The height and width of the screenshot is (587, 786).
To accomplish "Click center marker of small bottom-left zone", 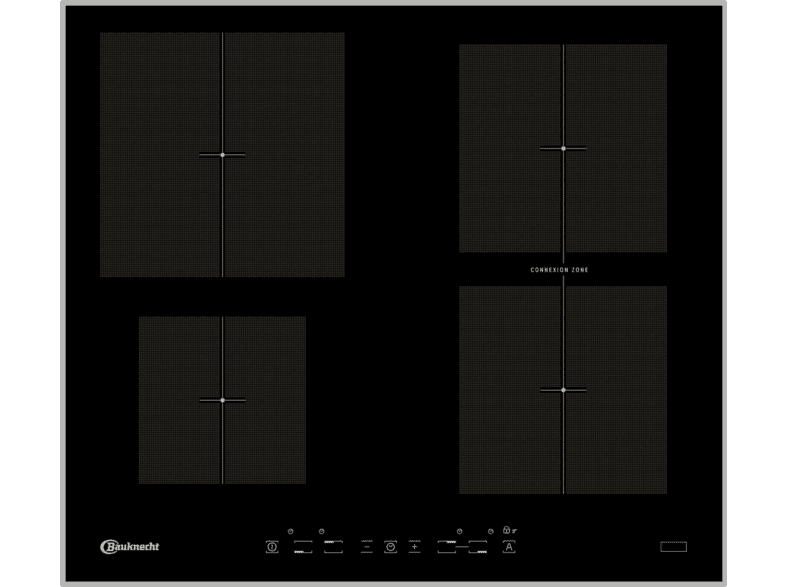I will pos(222,400).
